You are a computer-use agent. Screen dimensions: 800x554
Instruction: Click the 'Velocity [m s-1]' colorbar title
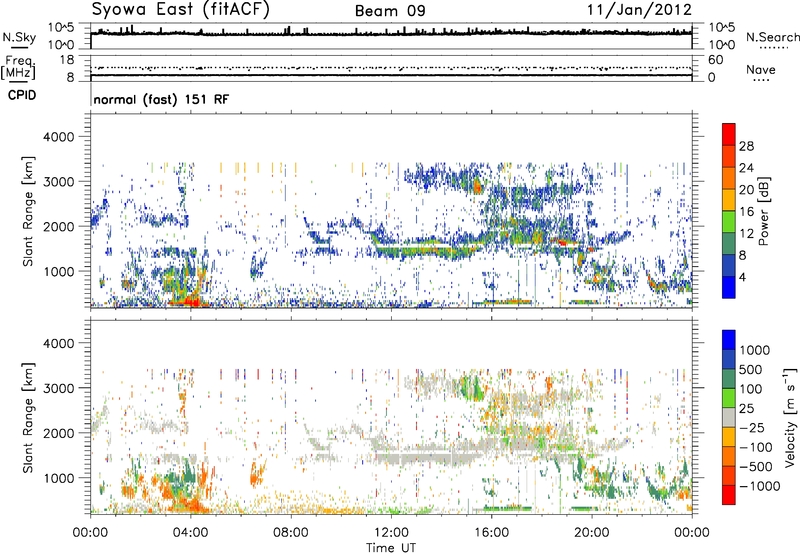790,417
